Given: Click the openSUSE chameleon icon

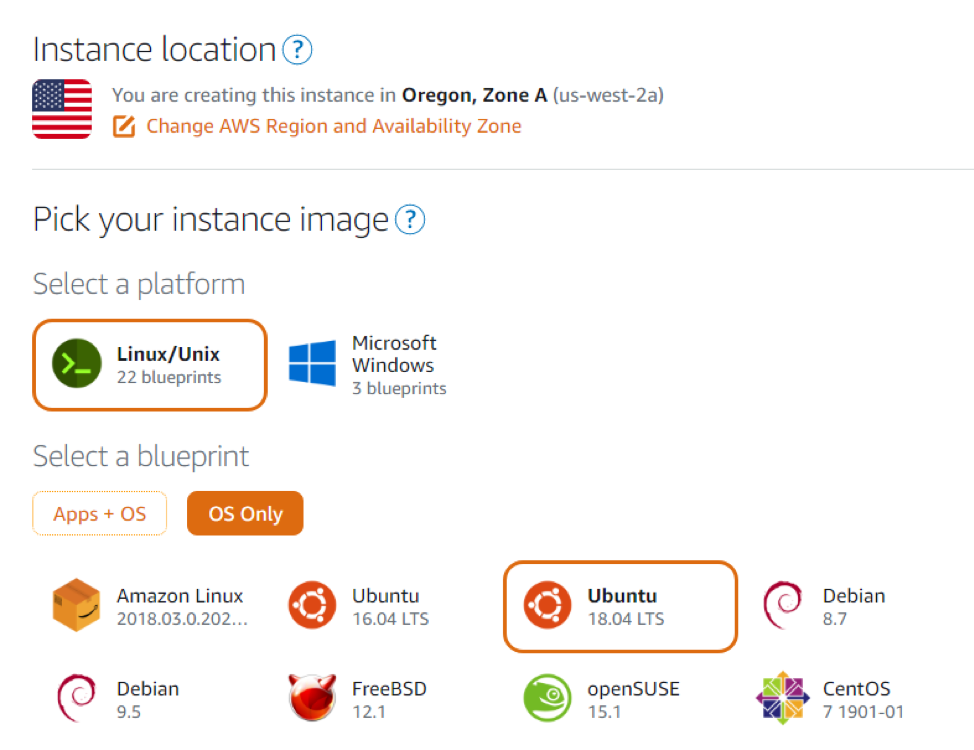Looking at the screenshot, I should (x=547, y=698).
